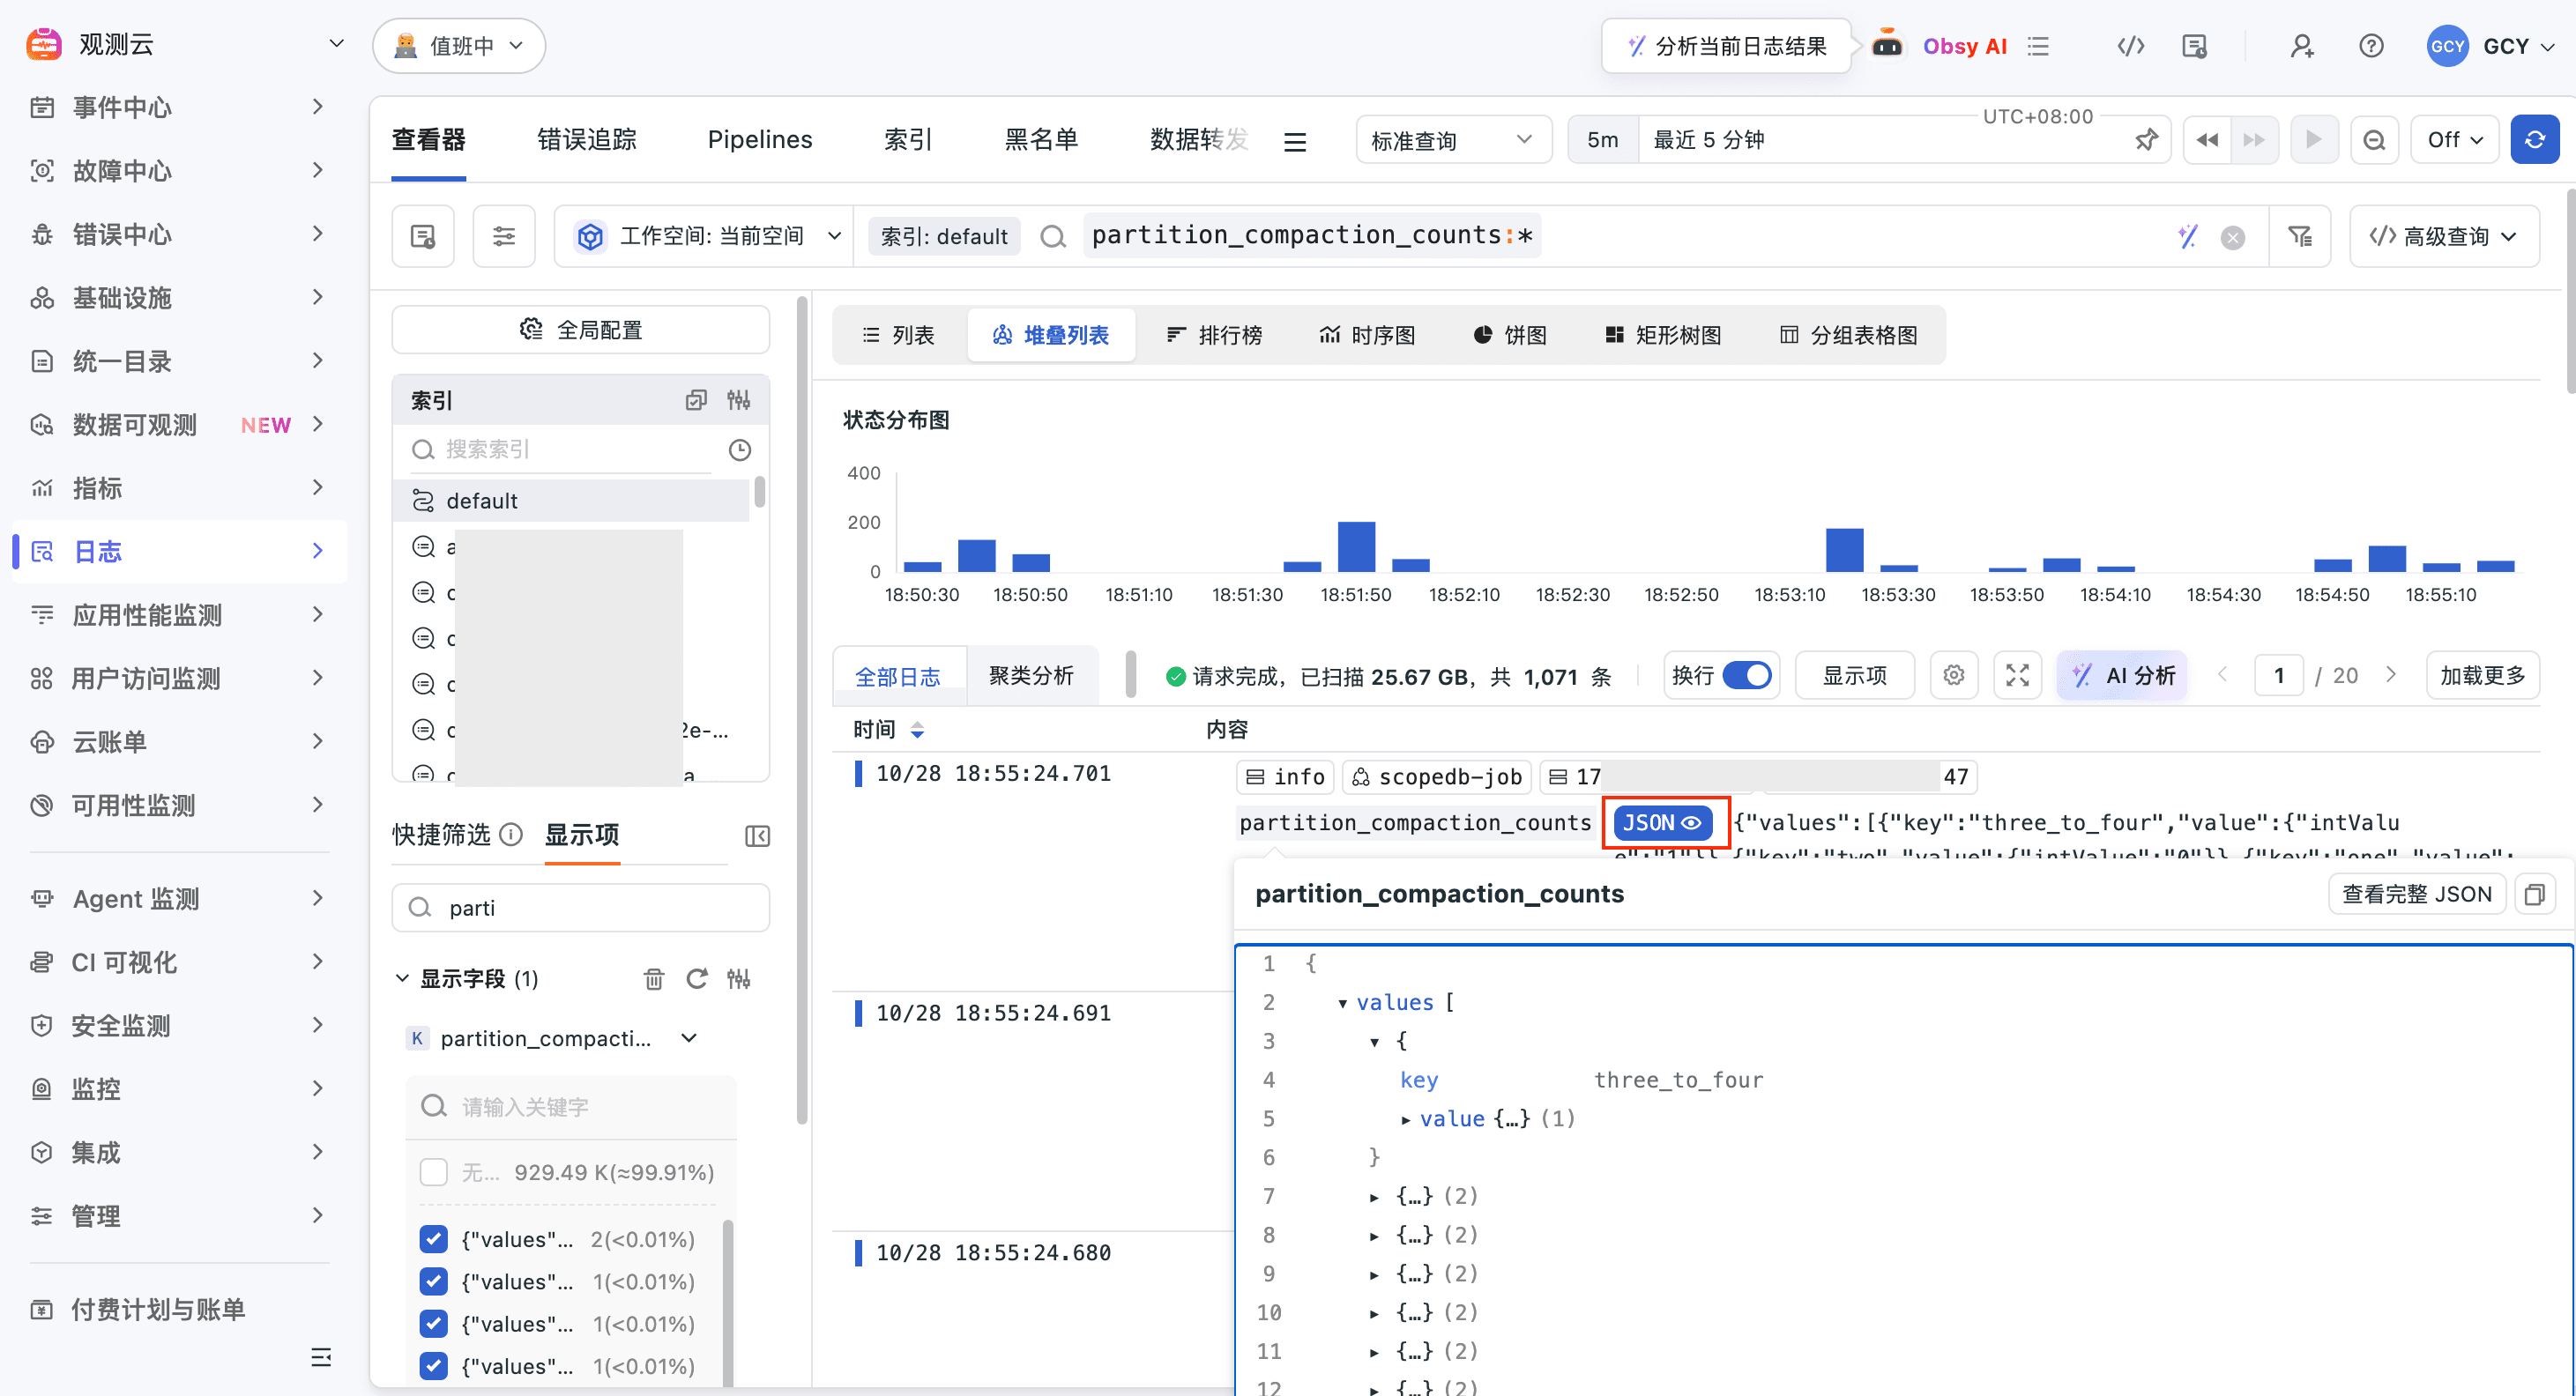Viewport: 2576px width, 1396px height.
Task: Pin the current time range
Action: coord(2146,140)
